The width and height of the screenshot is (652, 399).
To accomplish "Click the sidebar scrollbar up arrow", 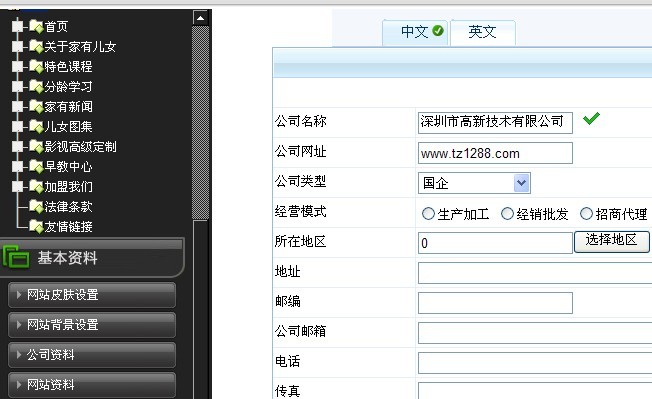I will 201,18.
